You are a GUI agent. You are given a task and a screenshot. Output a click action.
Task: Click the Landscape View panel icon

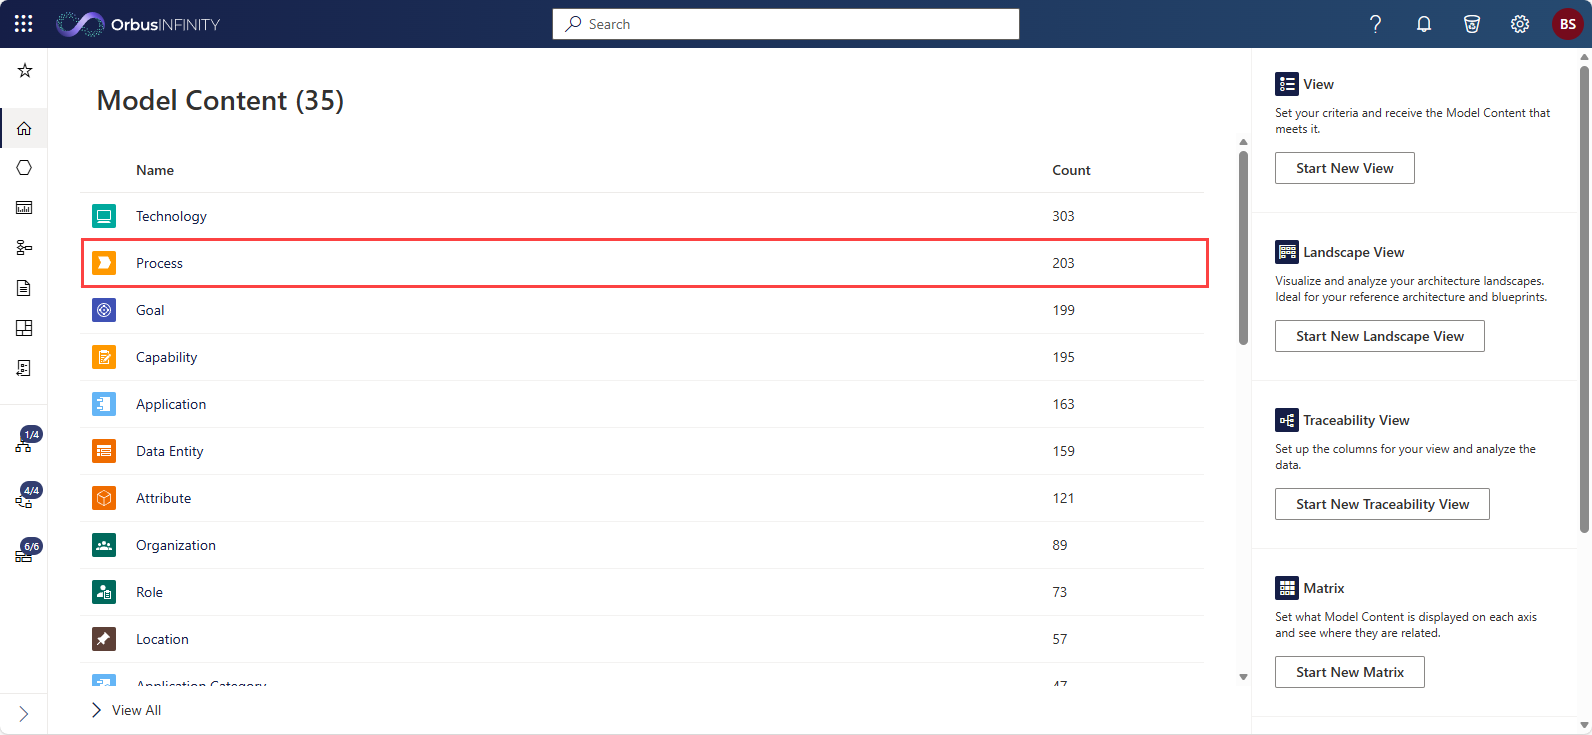(1287, 252)
